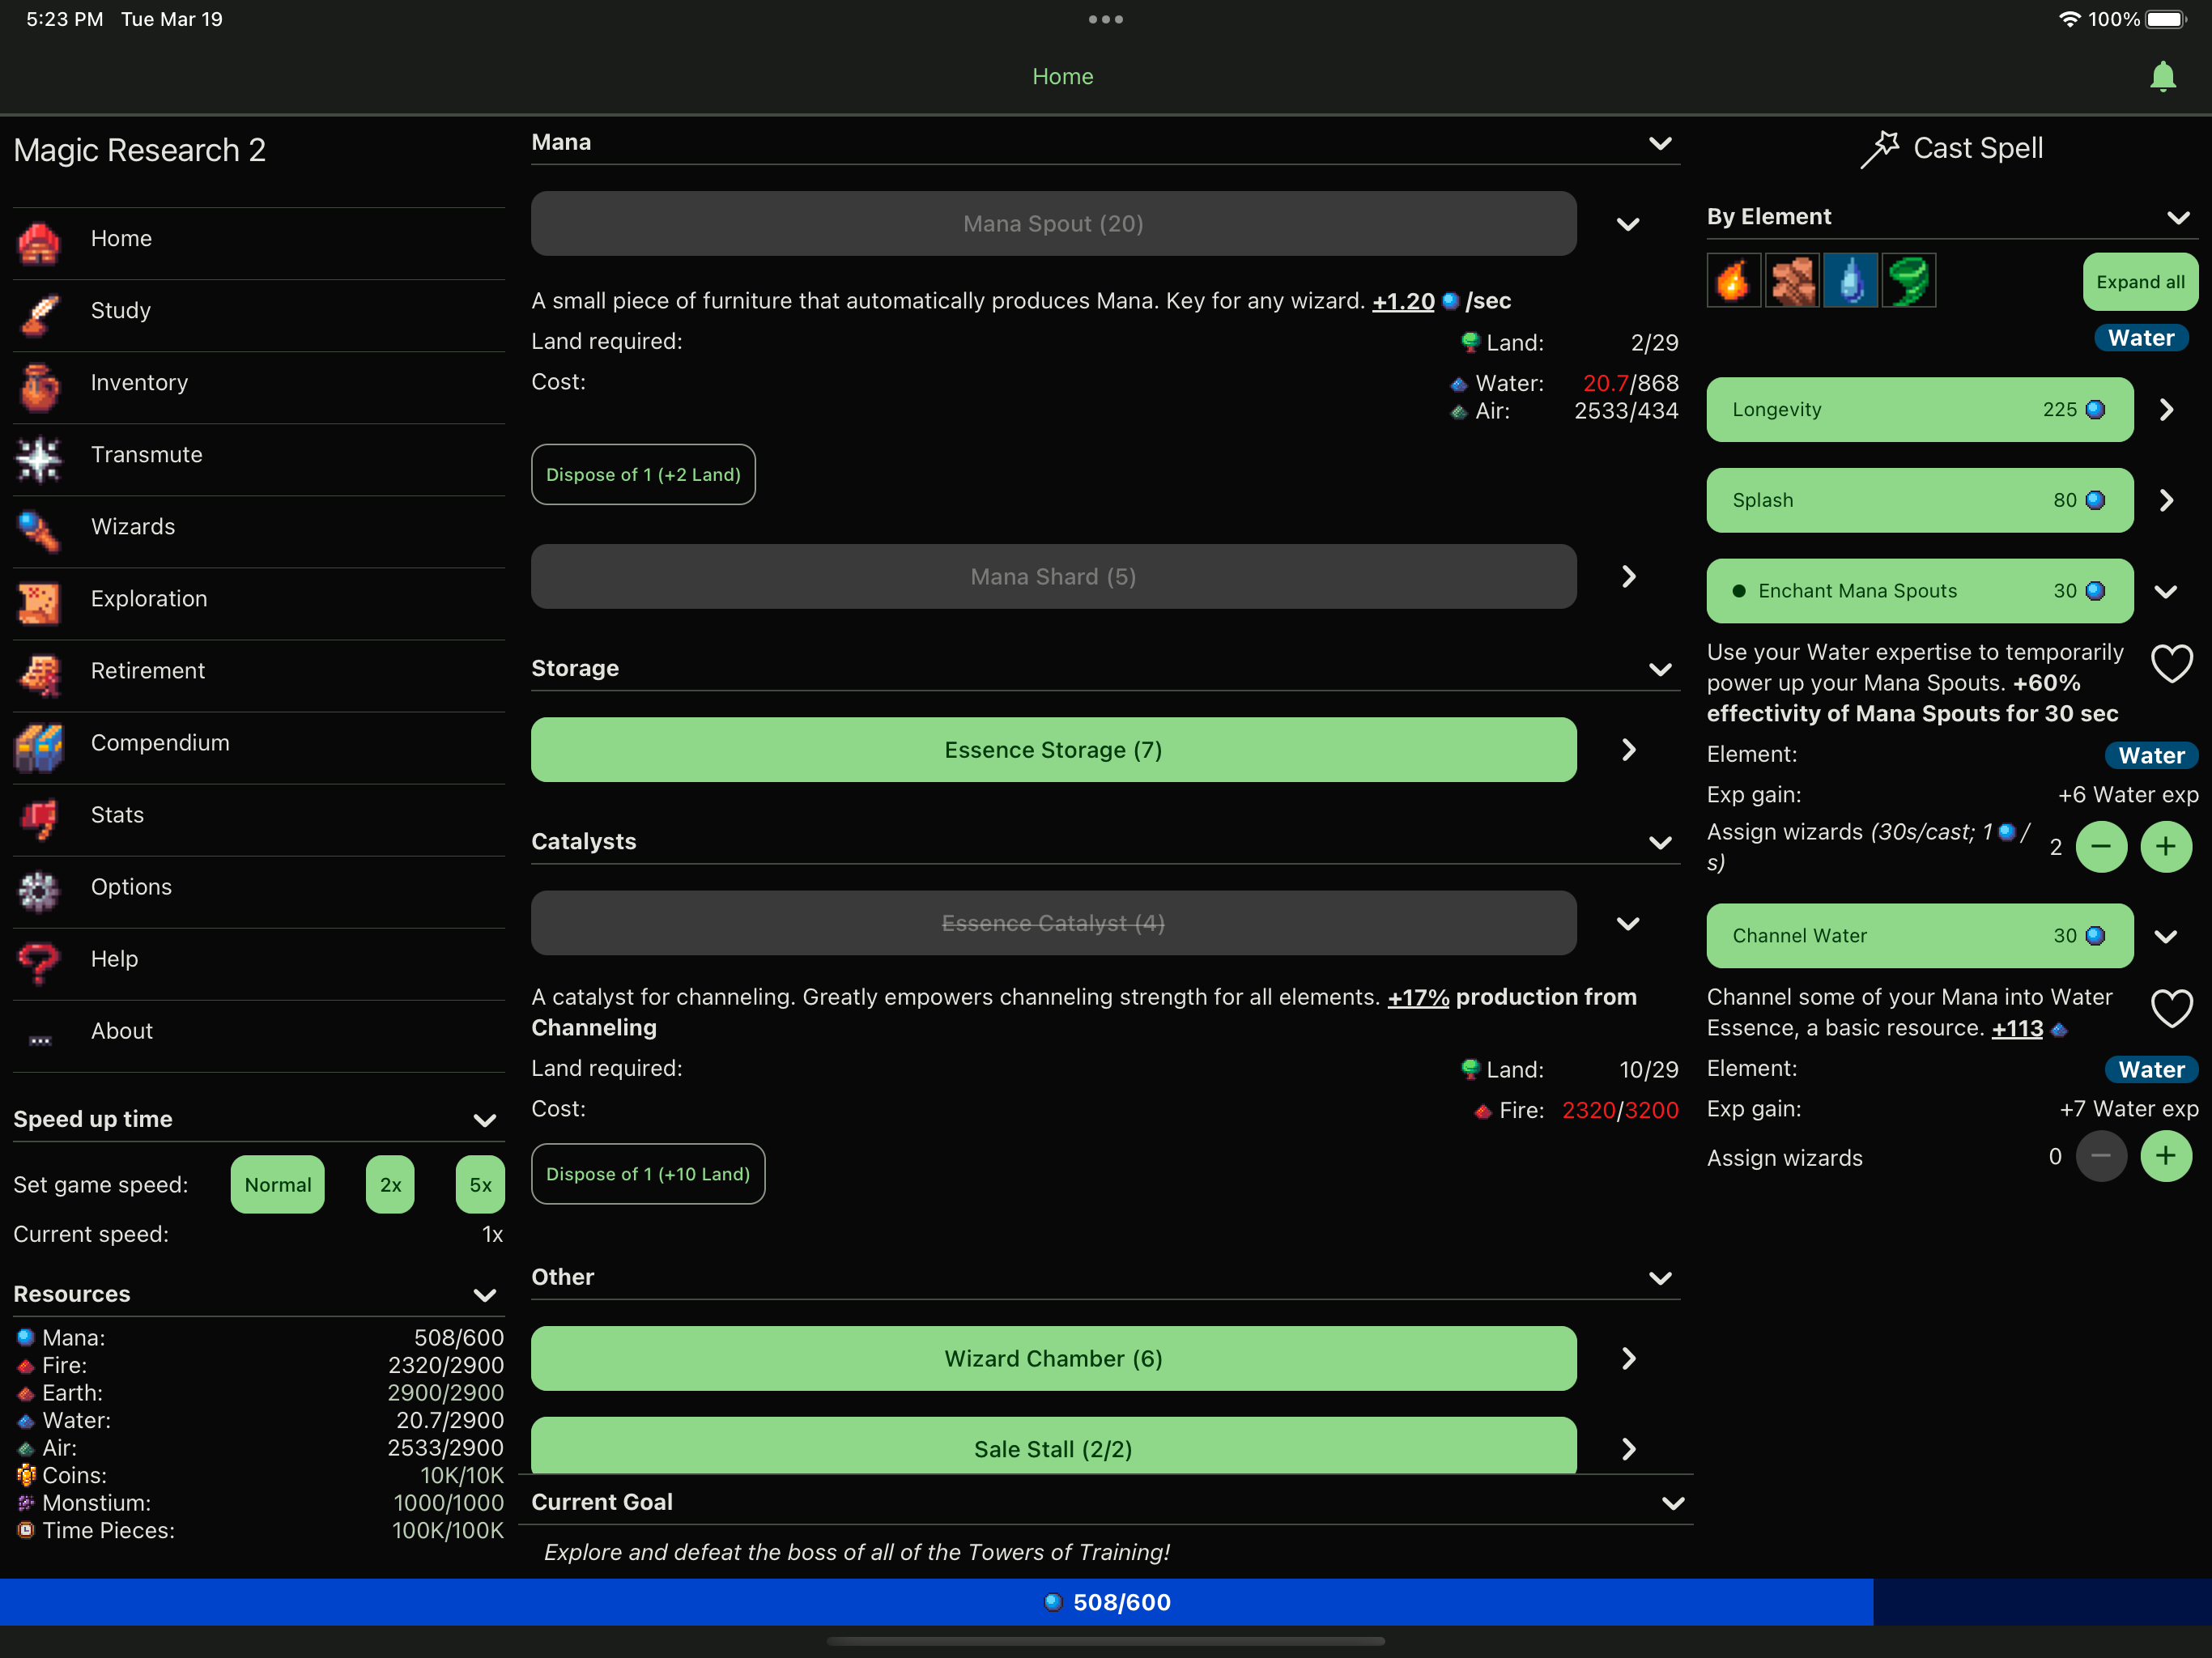Expand Mana Shard details
Viewport: 2212px width, 1658px height.
click(1628, 577)
